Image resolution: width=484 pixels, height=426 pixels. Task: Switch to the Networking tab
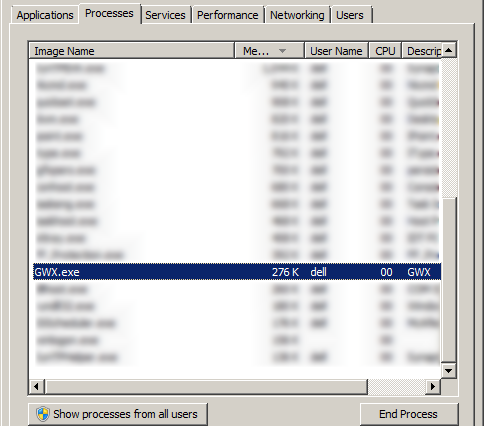(297, 15)
